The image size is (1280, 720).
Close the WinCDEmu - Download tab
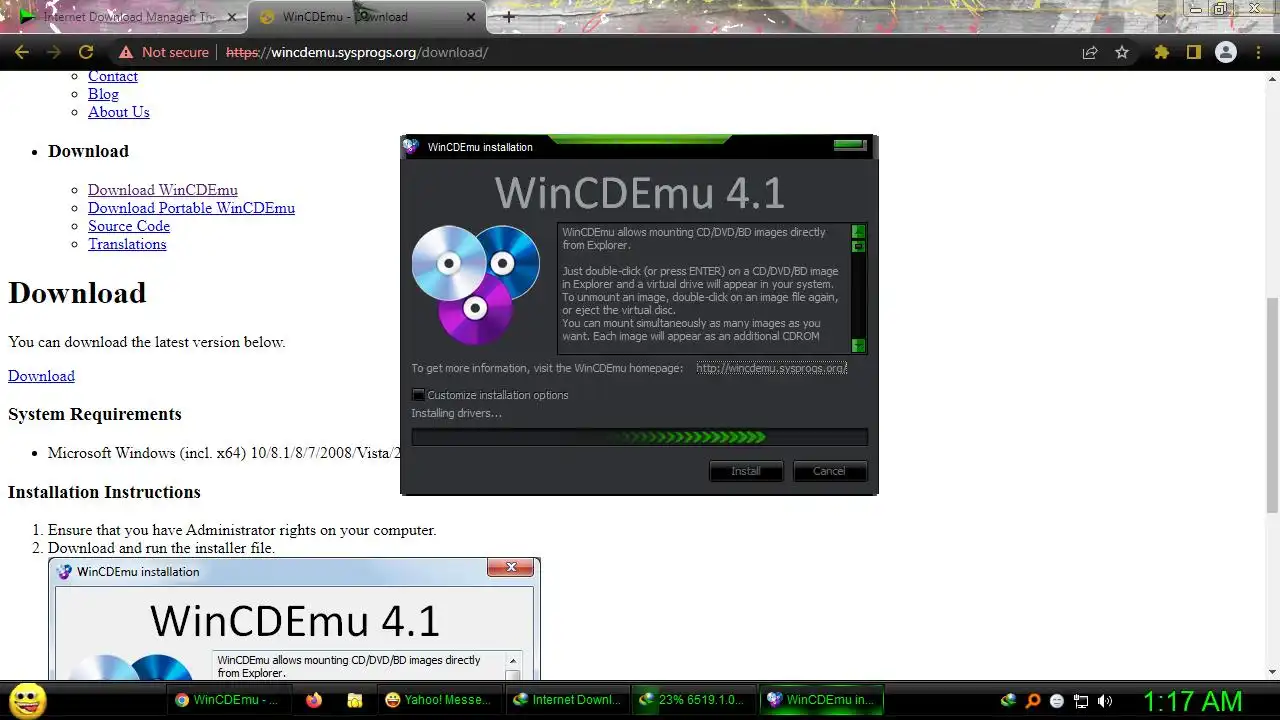(469, 17)
